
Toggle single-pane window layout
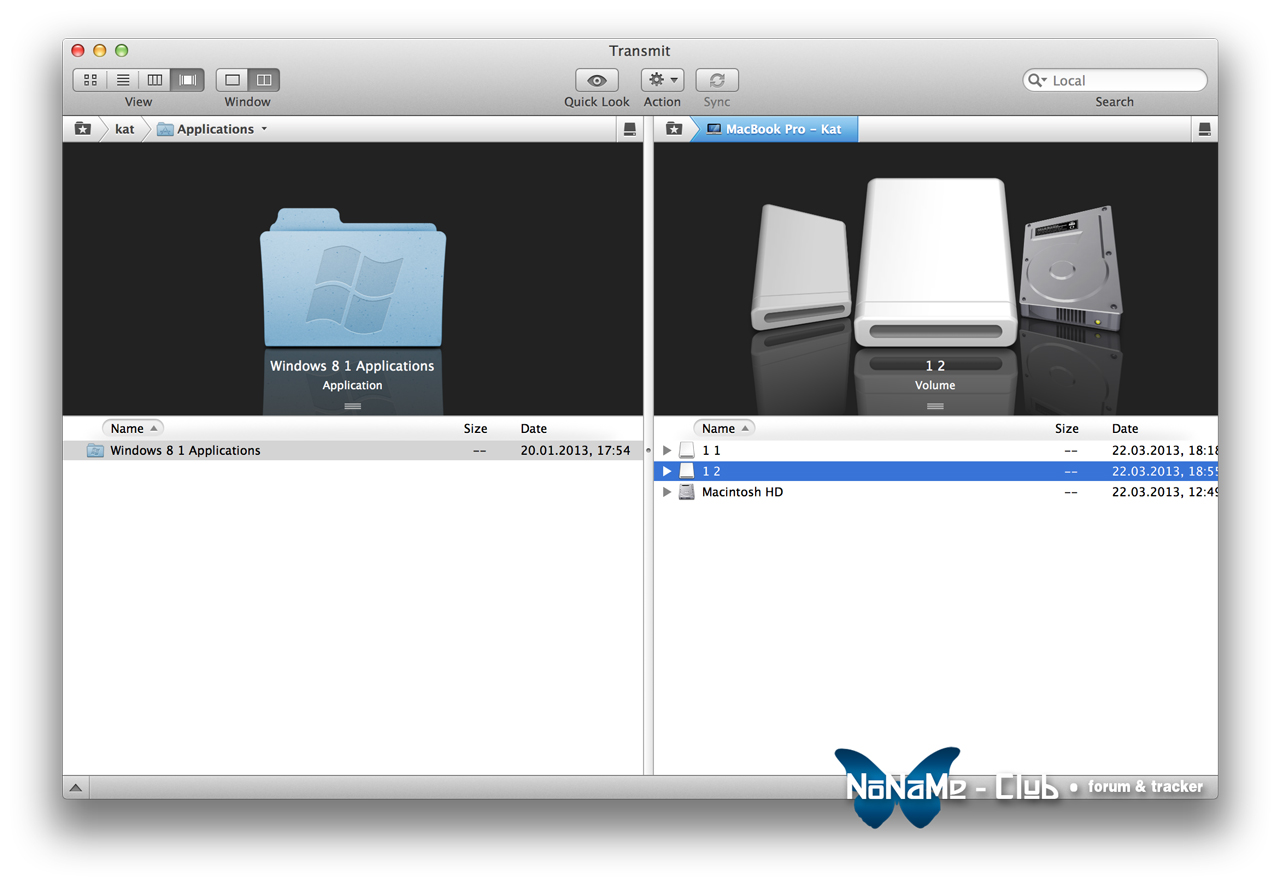(232, 80)
